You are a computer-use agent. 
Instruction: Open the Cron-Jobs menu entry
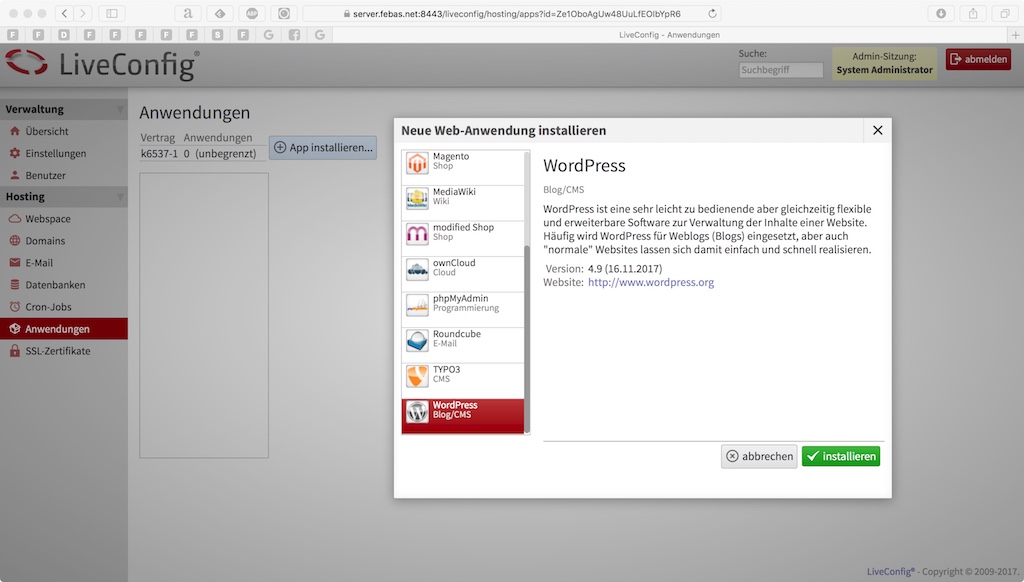click(64, 307)
